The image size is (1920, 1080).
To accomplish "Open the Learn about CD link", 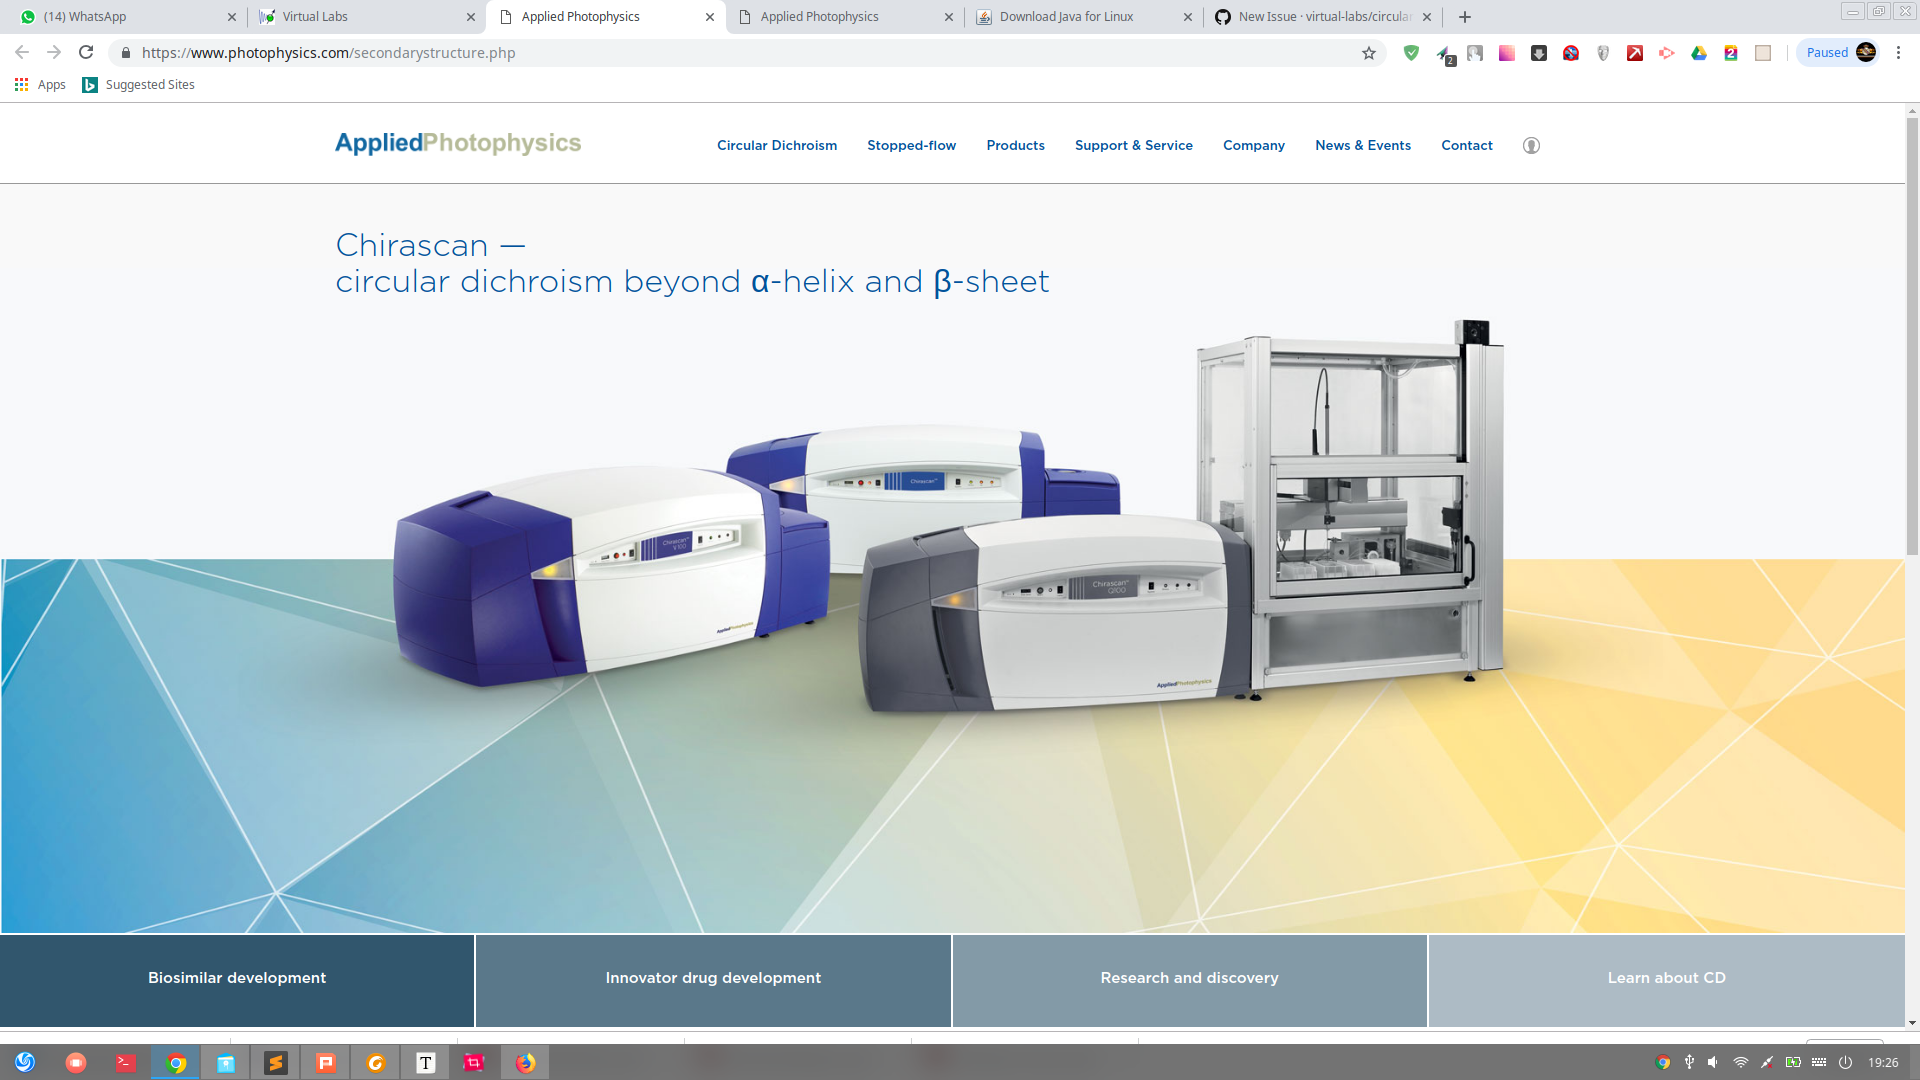I will [x=1666, y=978].
